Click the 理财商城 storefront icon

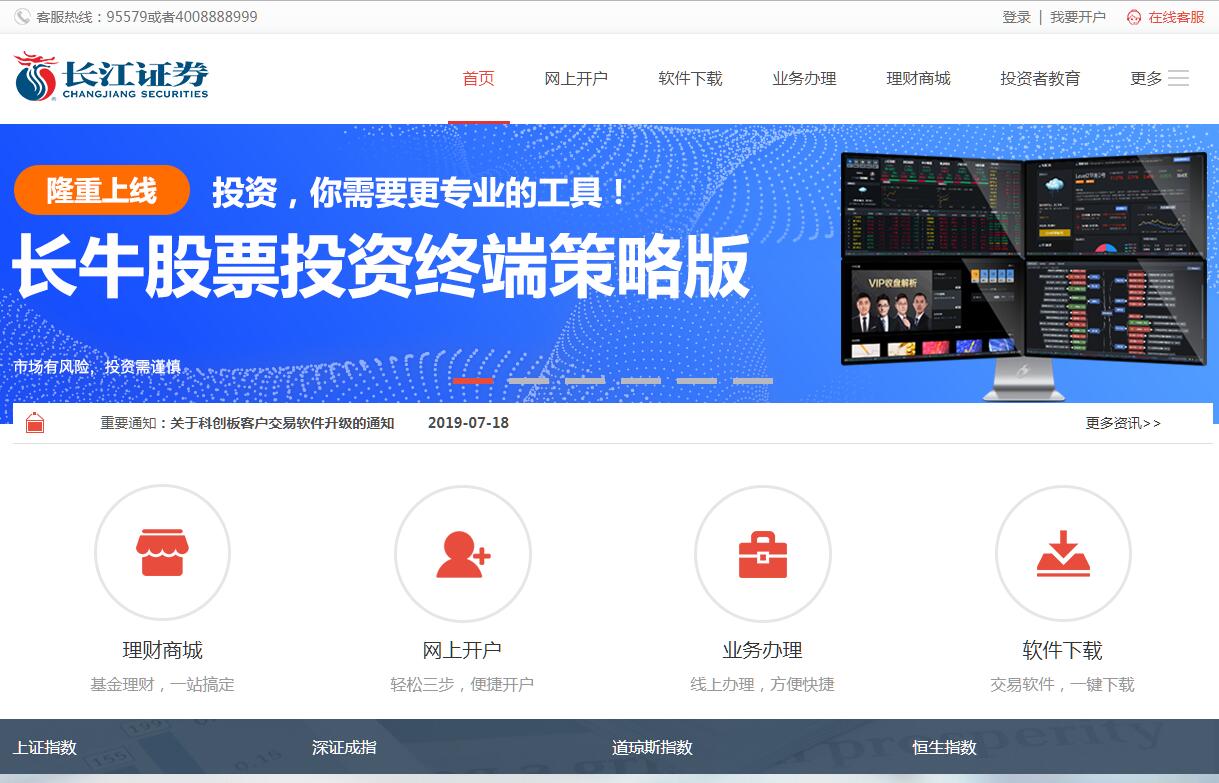(x=162, y=553)
